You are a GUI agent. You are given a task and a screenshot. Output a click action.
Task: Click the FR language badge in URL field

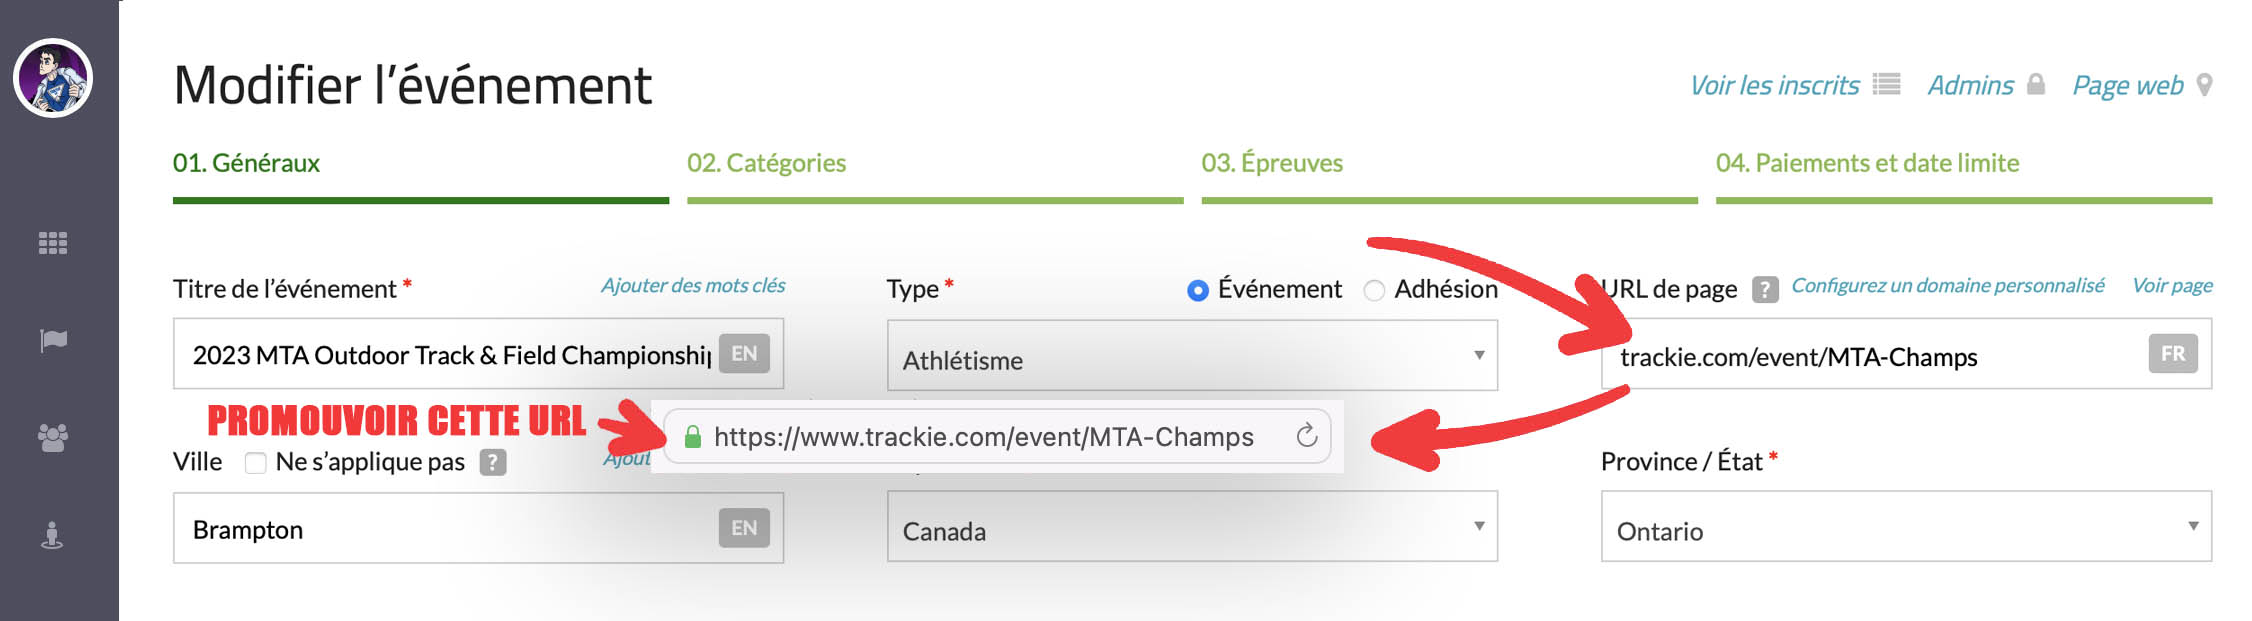(x=2172, y=354)
